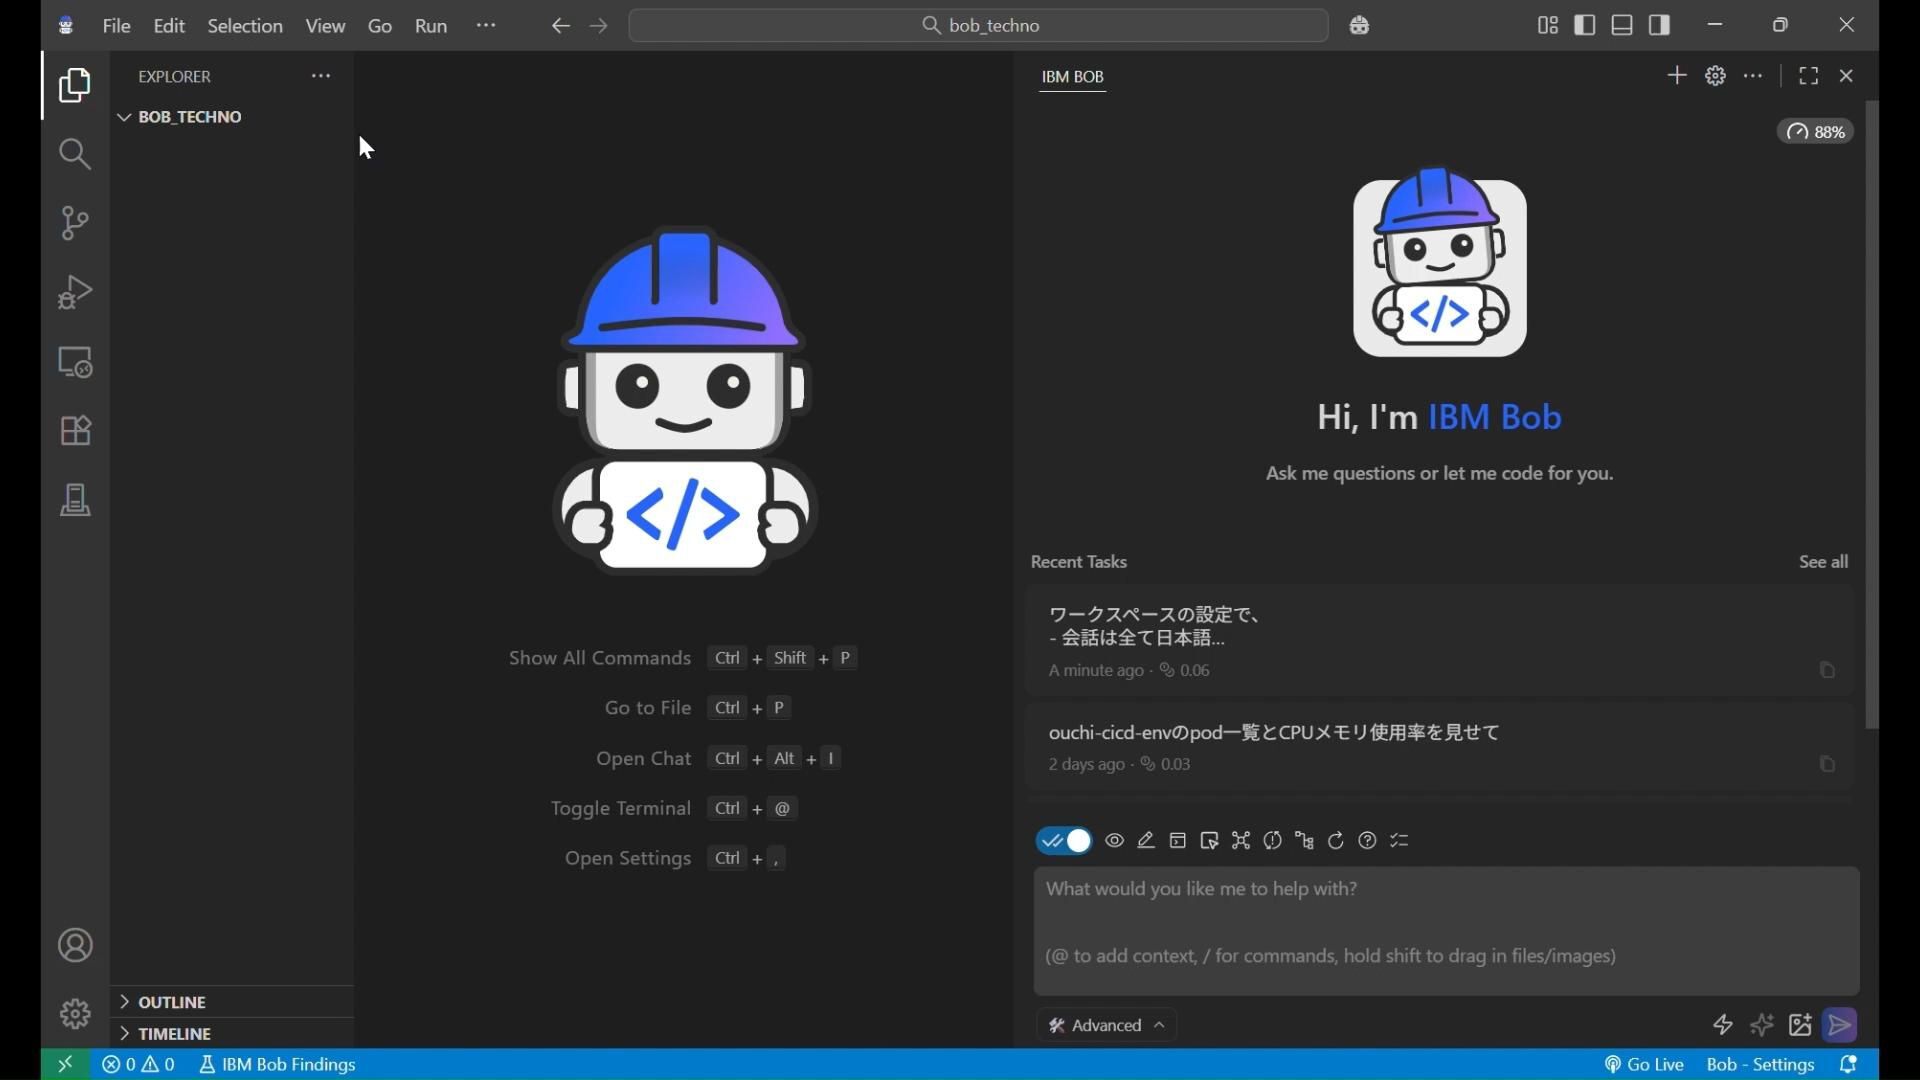1920x1080 pixels.
Task: Click the bob_techno command center search box
Action: pos(978,26)
